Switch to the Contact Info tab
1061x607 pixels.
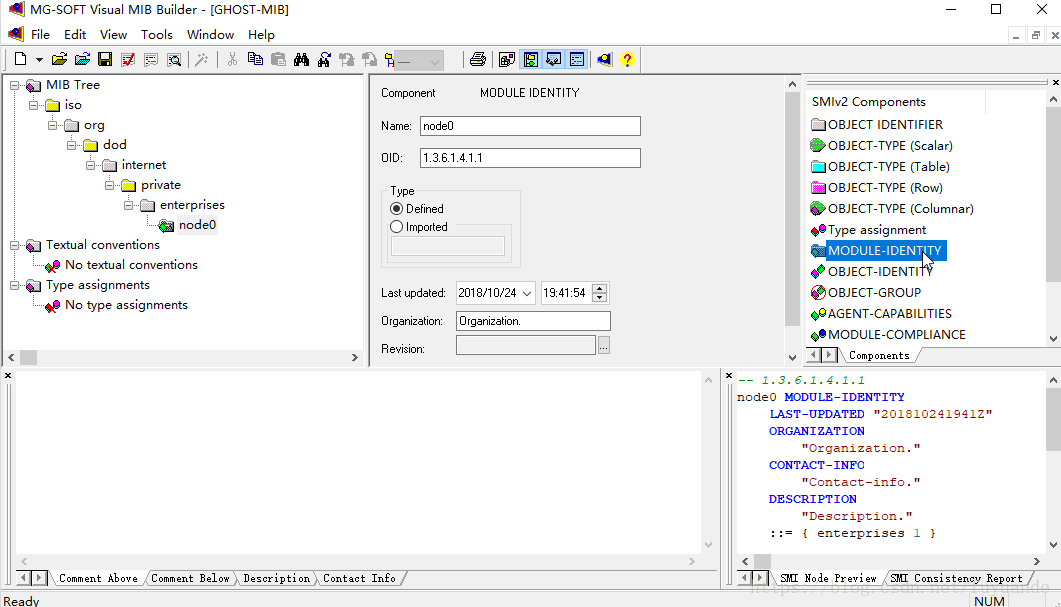coord(359,579)
